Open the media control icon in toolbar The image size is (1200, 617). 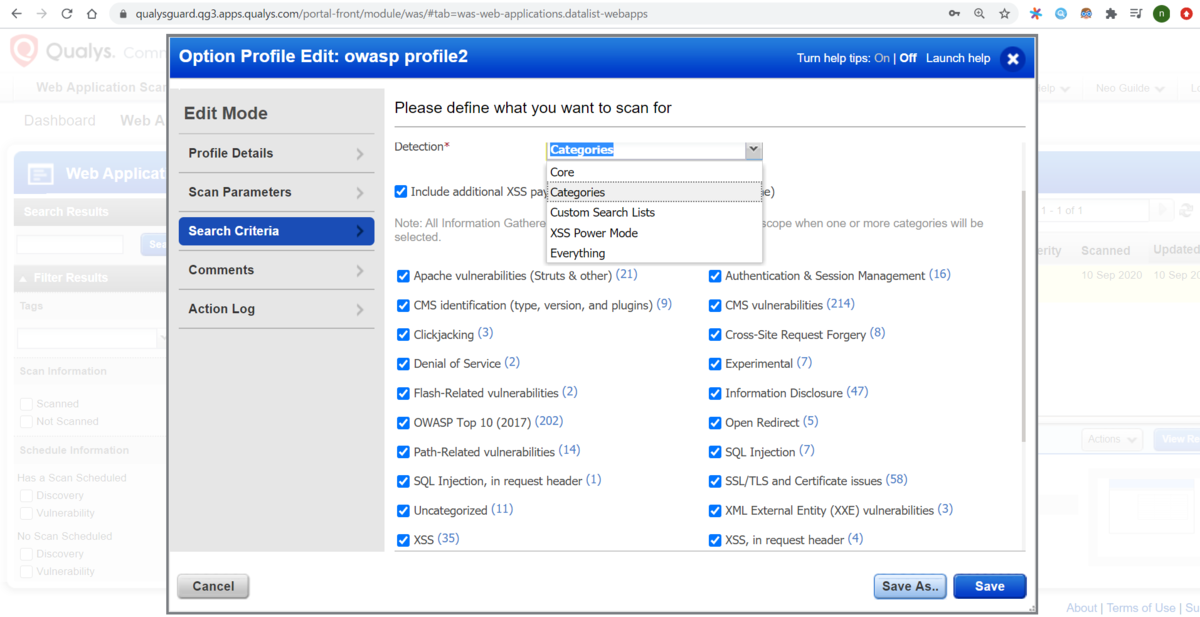pos(1136,14)
